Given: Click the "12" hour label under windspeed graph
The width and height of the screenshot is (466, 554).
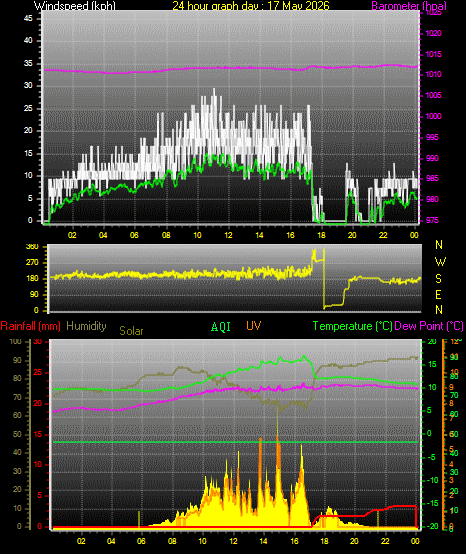Looking at the screenshot, I should tap(228, 235).
